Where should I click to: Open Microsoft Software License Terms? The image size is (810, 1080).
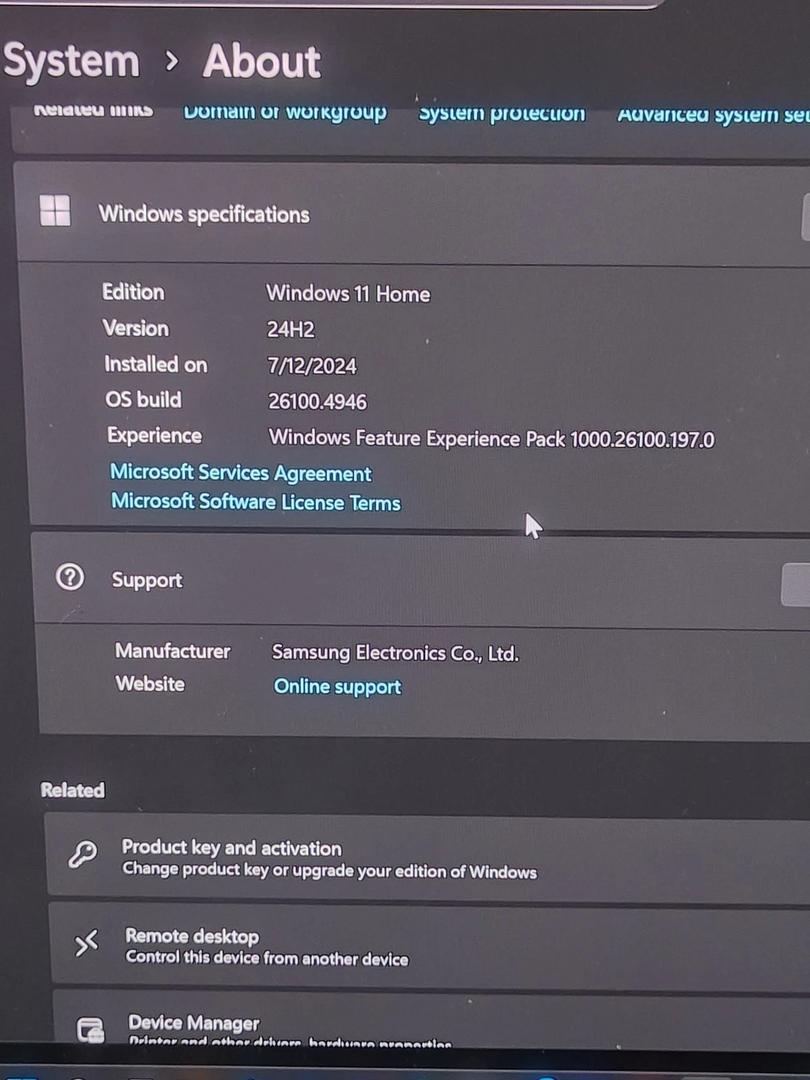[x=256, y=501]
